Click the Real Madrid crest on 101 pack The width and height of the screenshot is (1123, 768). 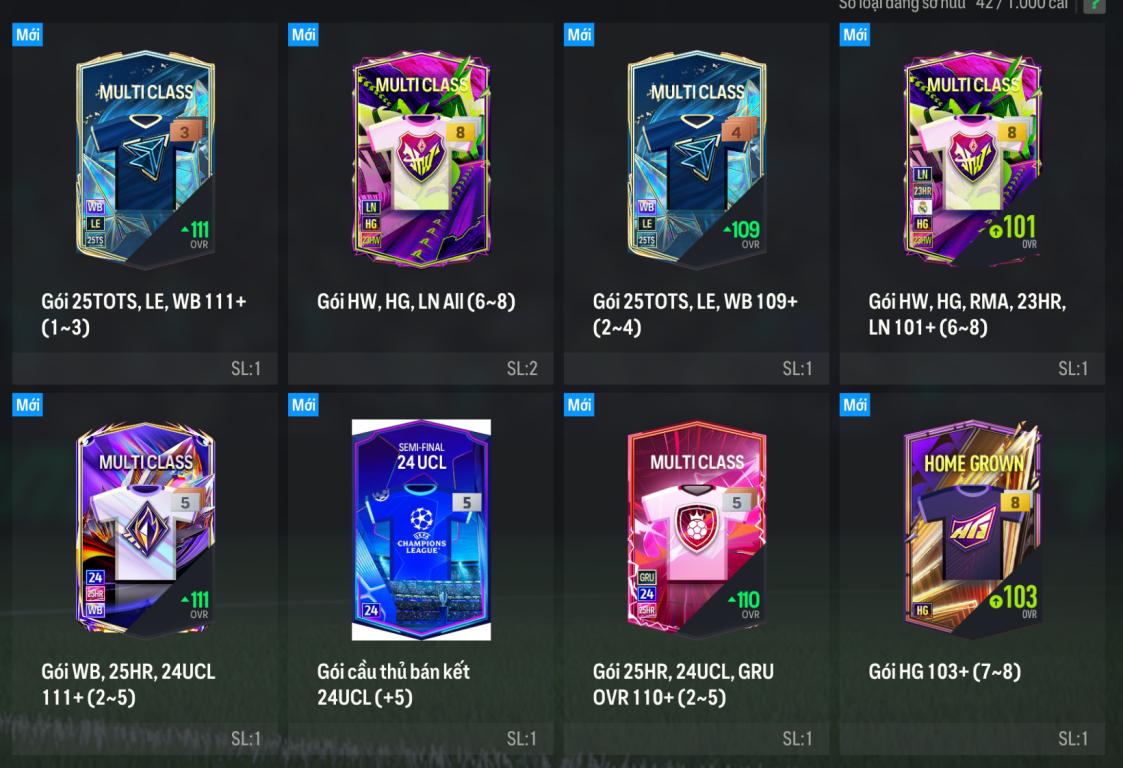coord(922,208)
